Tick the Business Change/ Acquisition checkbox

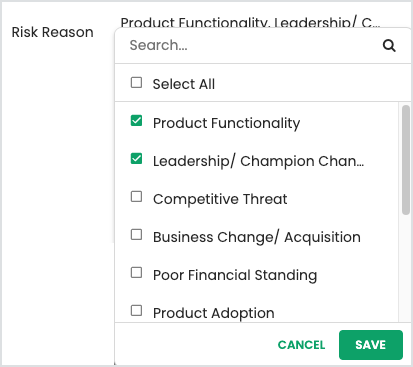point(136,235)
